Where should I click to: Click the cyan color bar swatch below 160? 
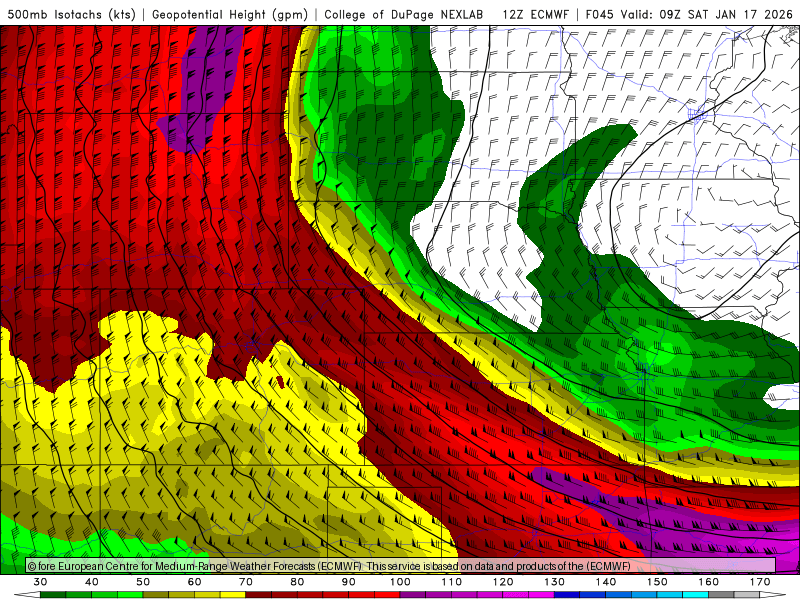click(696, 595)
